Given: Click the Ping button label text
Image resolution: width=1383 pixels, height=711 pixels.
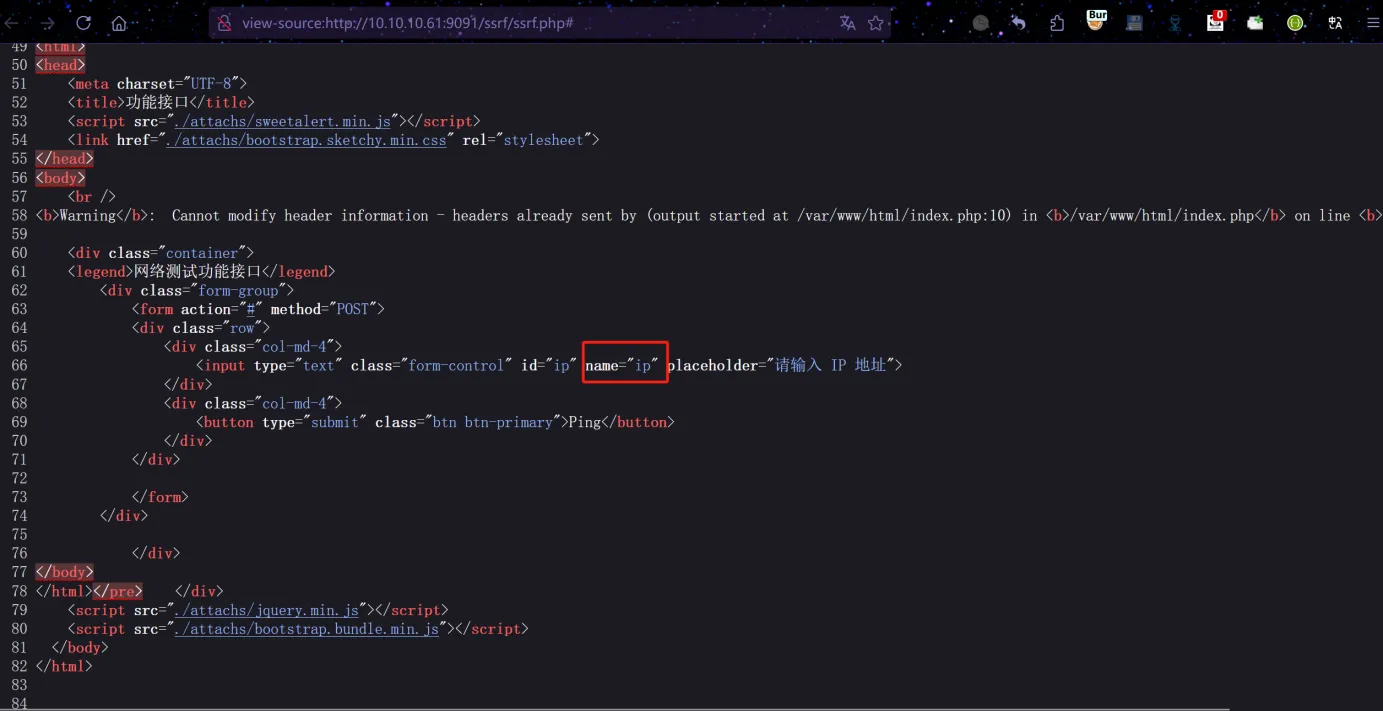Looking at the screenshot, I should [x=584, y=422].
